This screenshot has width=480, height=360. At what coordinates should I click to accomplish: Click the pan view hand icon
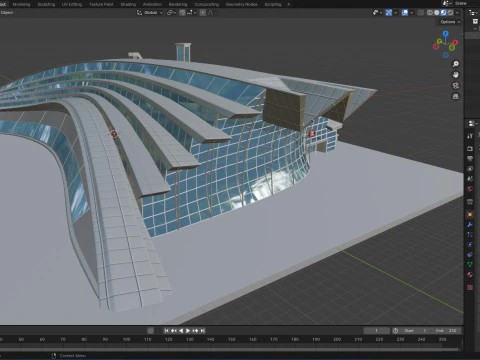[x=456, y=75]
